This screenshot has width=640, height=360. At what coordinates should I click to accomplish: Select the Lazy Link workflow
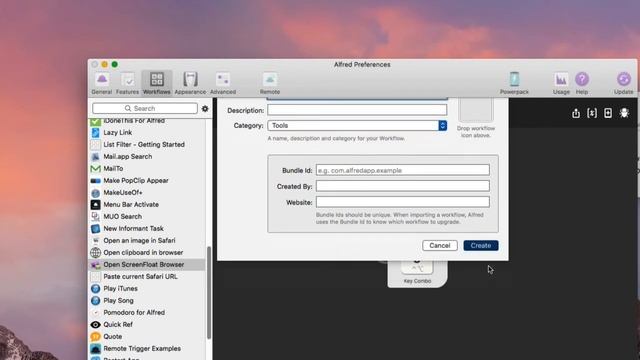(x=147, y=133)
